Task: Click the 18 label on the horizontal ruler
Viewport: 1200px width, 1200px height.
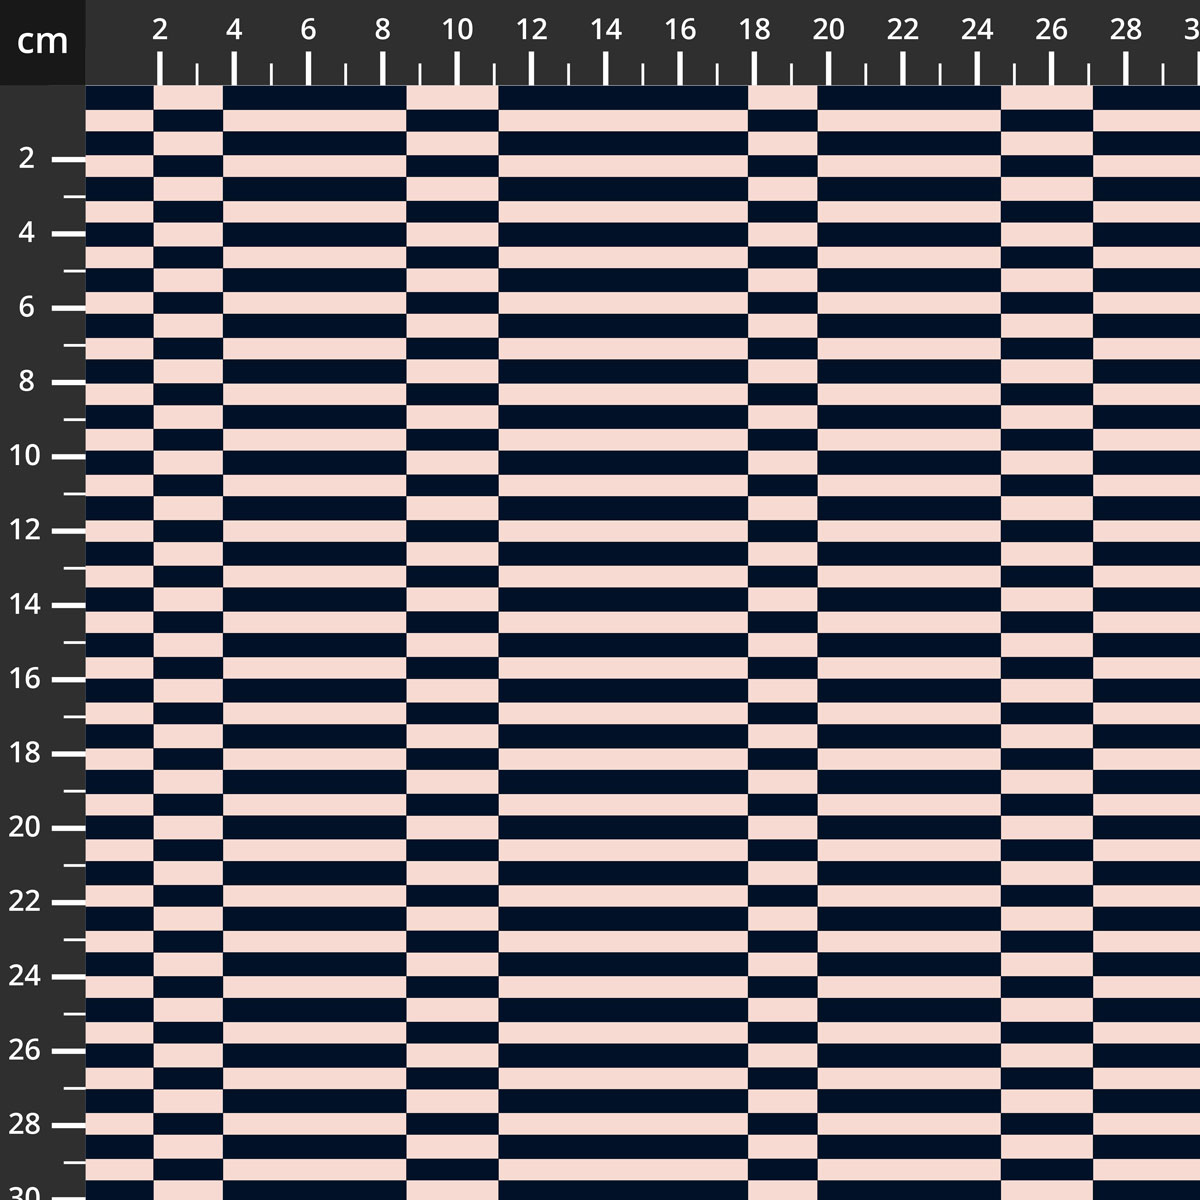Action: 754,31
